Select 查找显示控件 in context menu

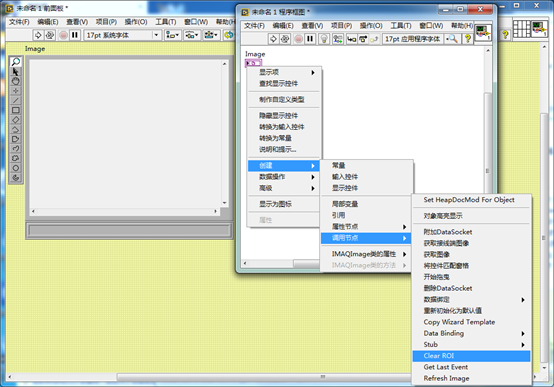tap(285, 83)
